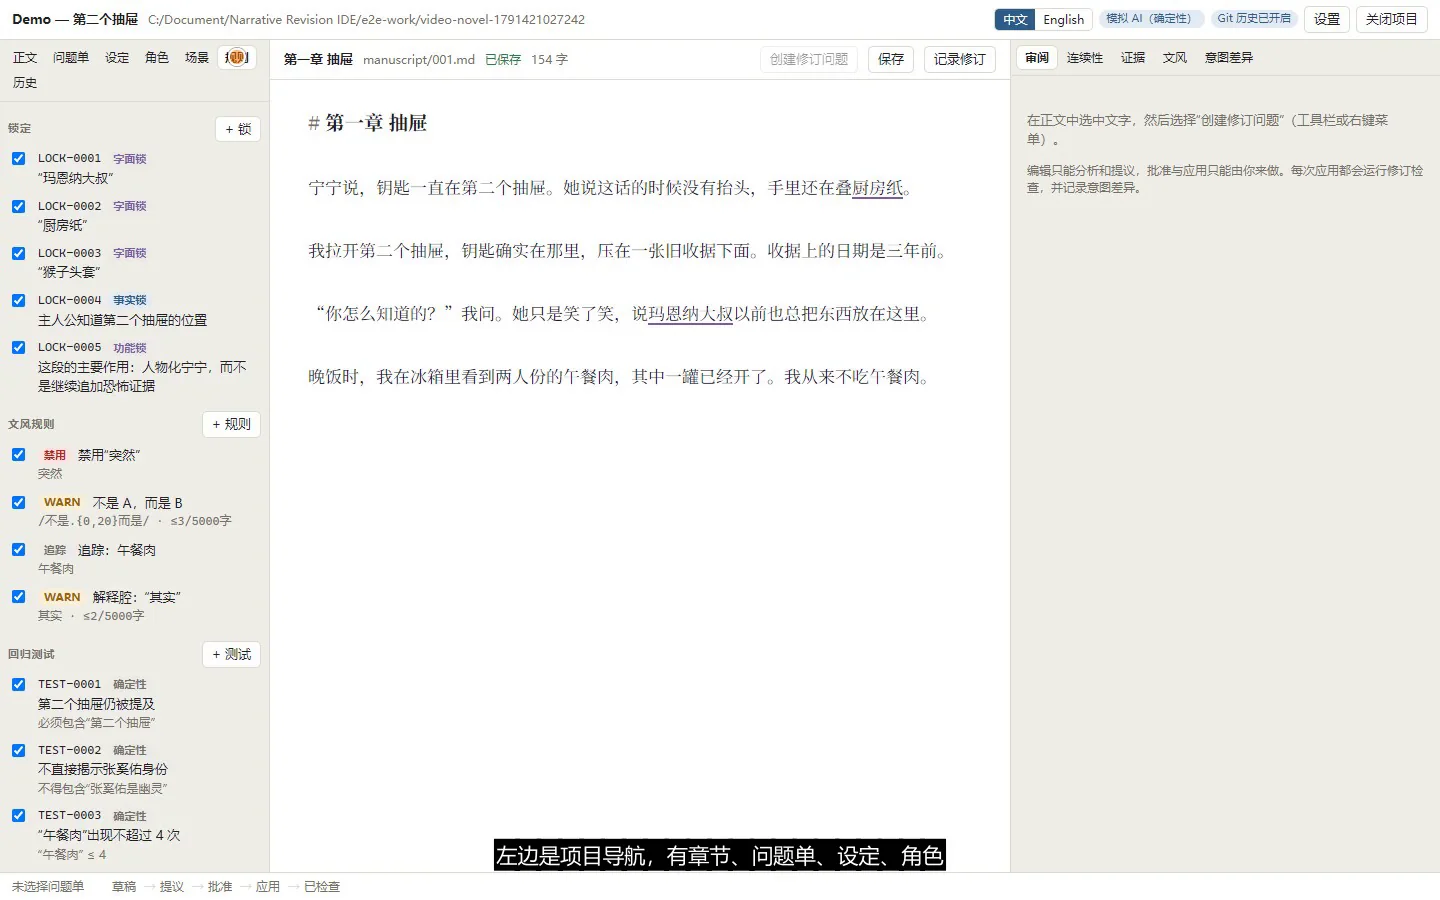Image resolution: width=1440 pixels, height=900 pixels.
Task: Uncheck the TEST-0003 午餐肉 test
Action: (18, 815)
